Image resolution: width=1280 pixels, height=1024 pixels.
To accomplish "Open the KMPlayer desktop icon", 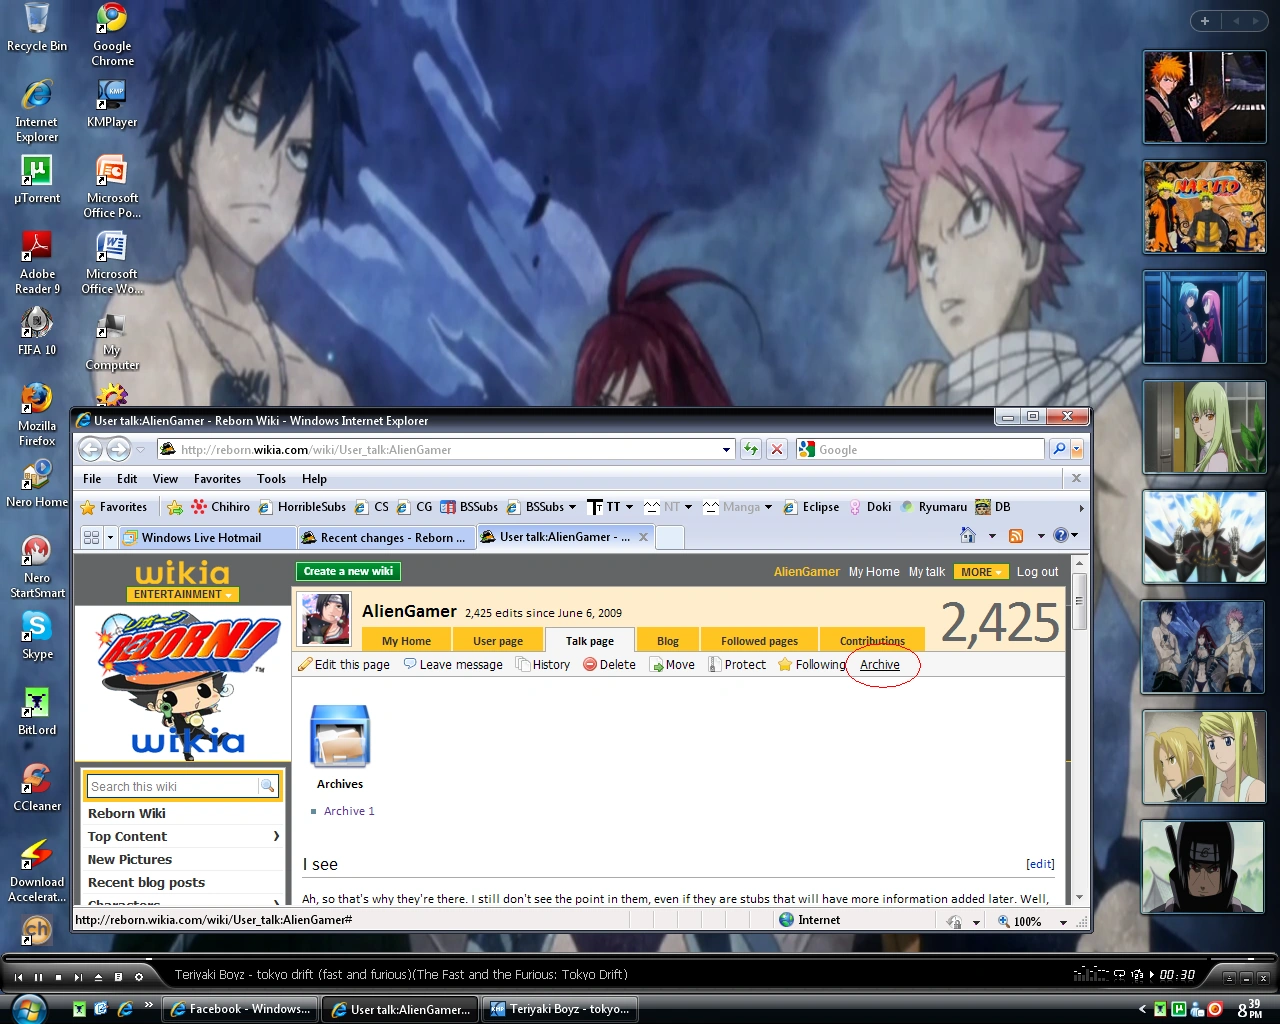I will 112,103.
